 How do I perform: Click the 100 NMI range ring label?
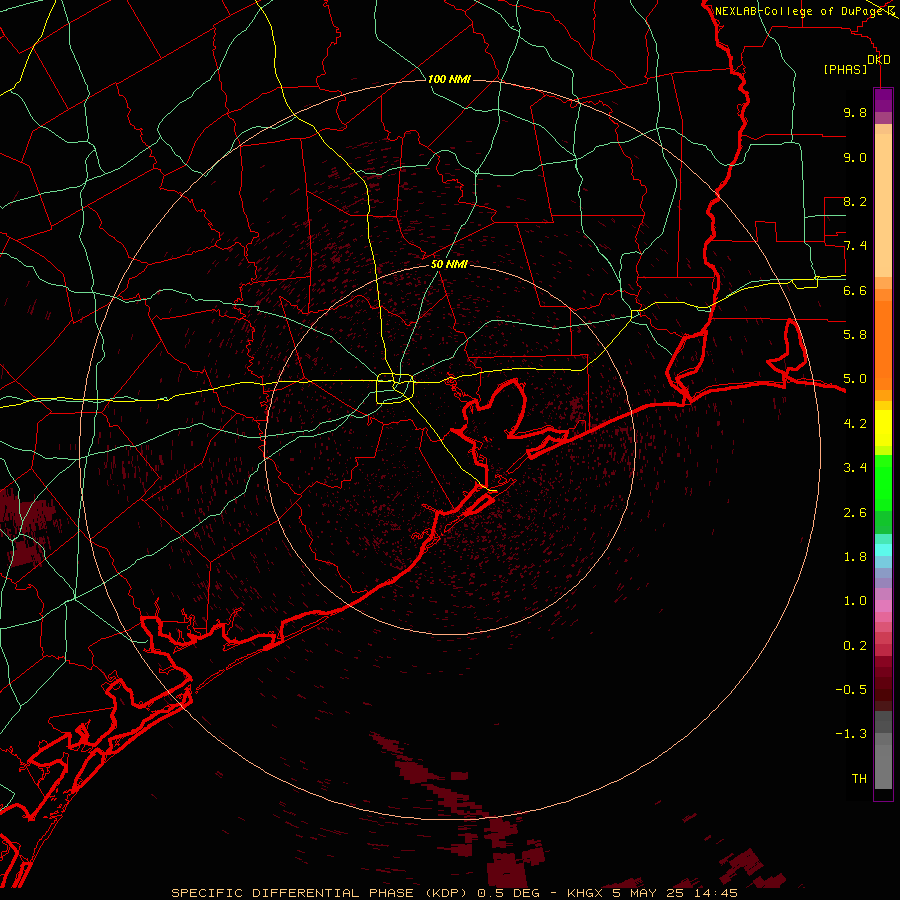click(449, 79)
